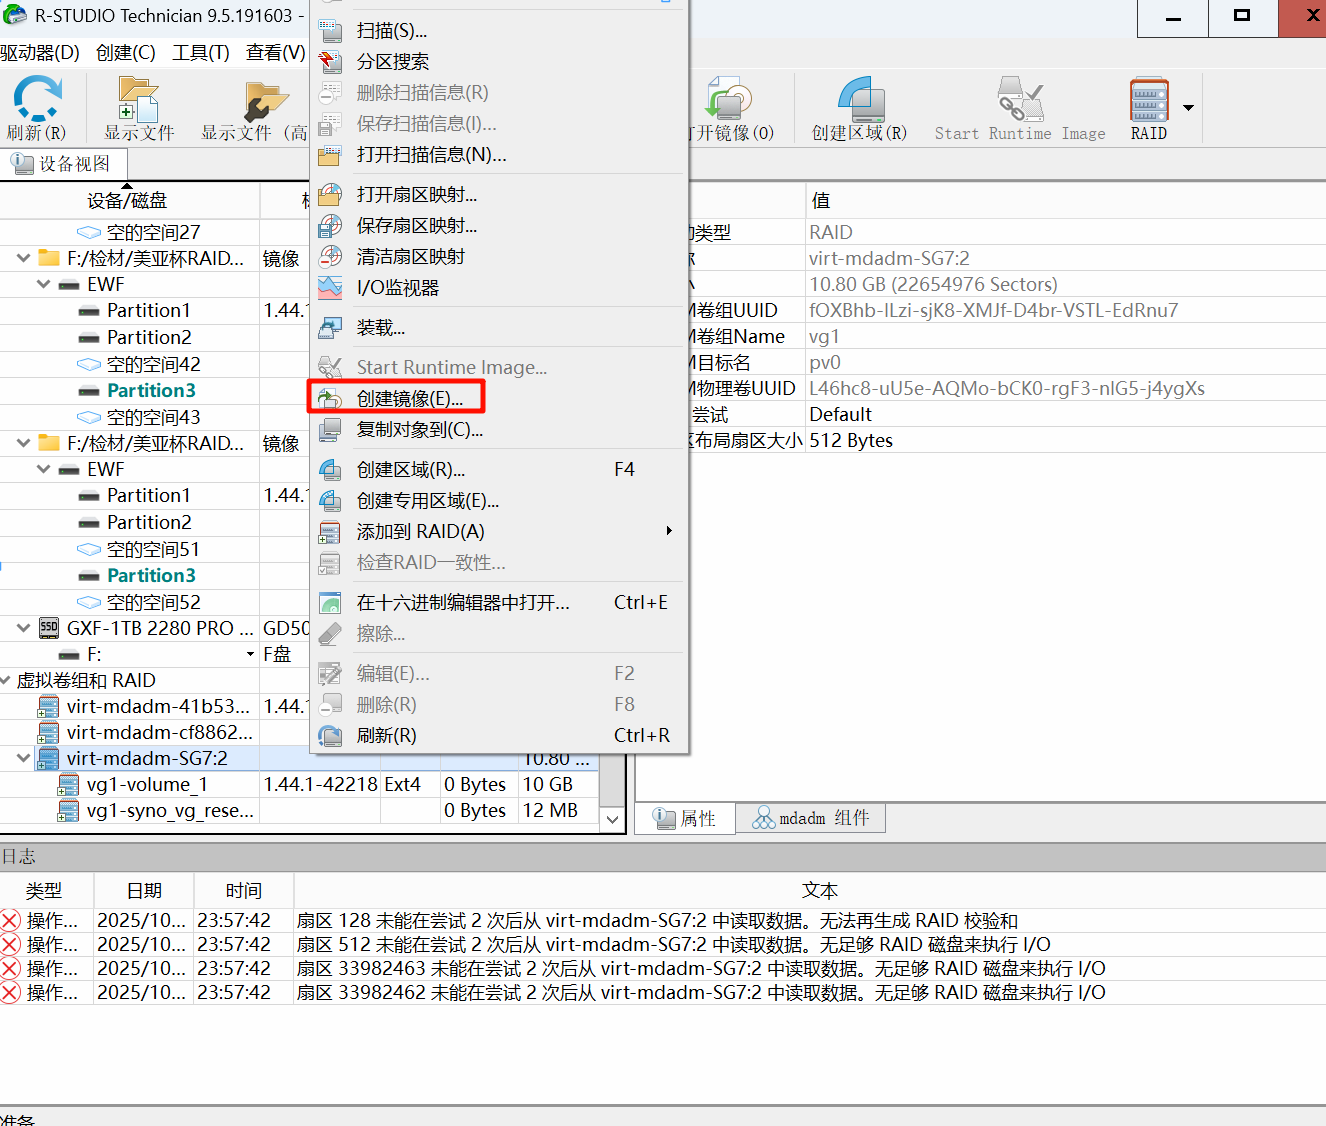Open the RAID toolbar dropdown arrow
Screen dimensions: 1326x1126
(x=1188, y=108)
